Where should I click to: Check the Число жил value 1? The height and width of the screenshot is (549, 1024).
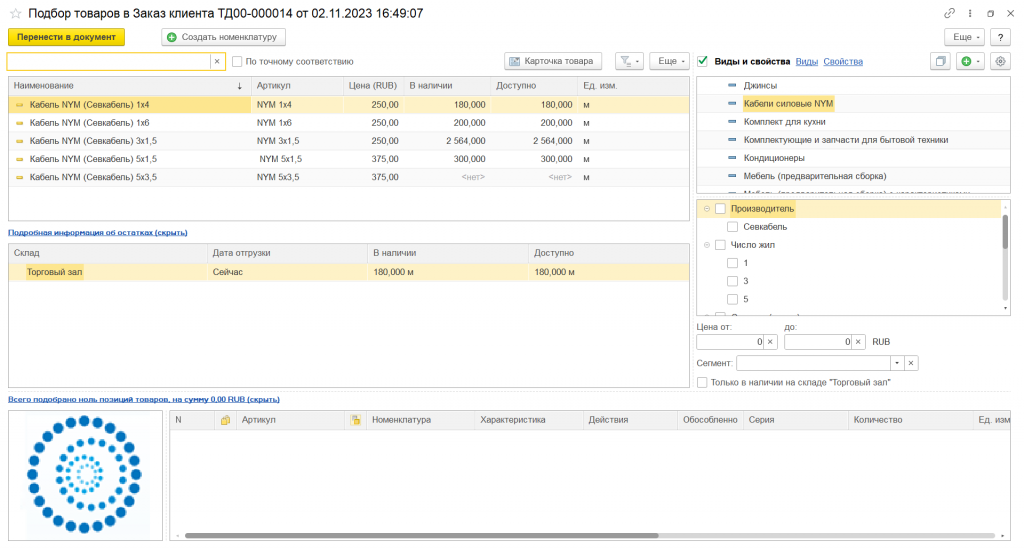pos(733,263)
